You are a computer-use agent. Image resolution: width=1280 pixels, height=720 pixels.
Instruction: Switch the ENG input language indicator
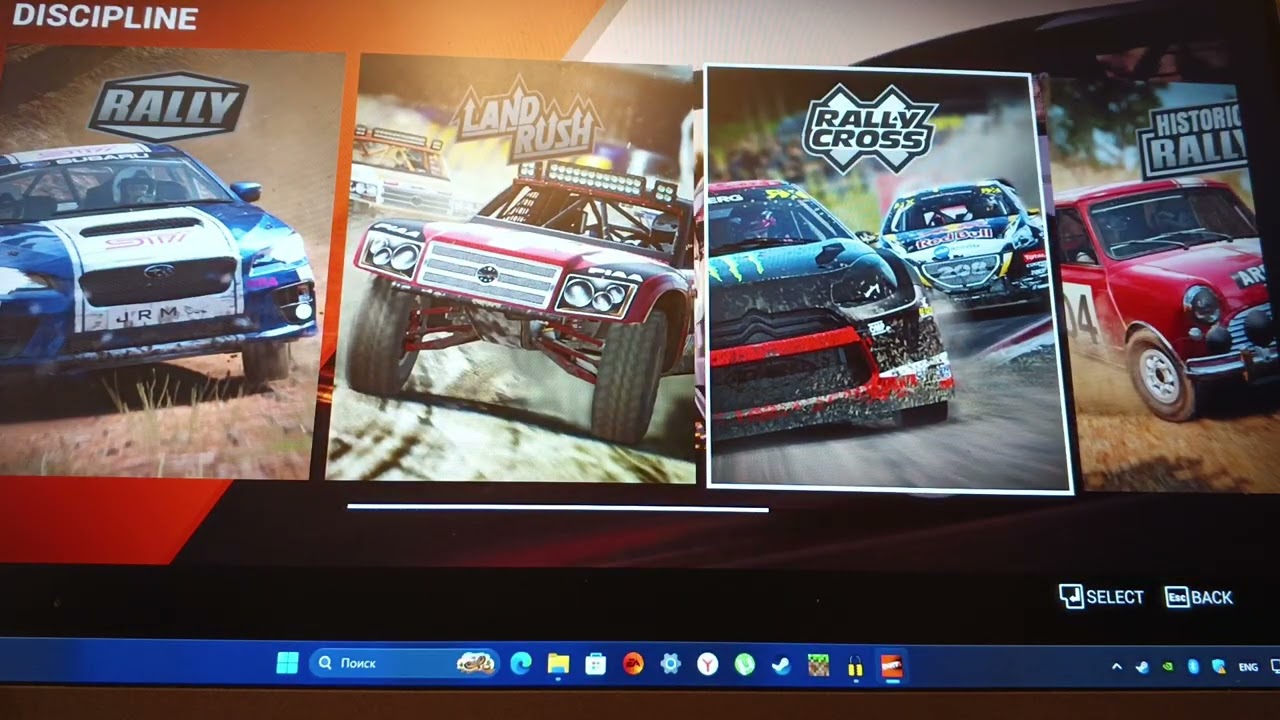(1248, 667)
